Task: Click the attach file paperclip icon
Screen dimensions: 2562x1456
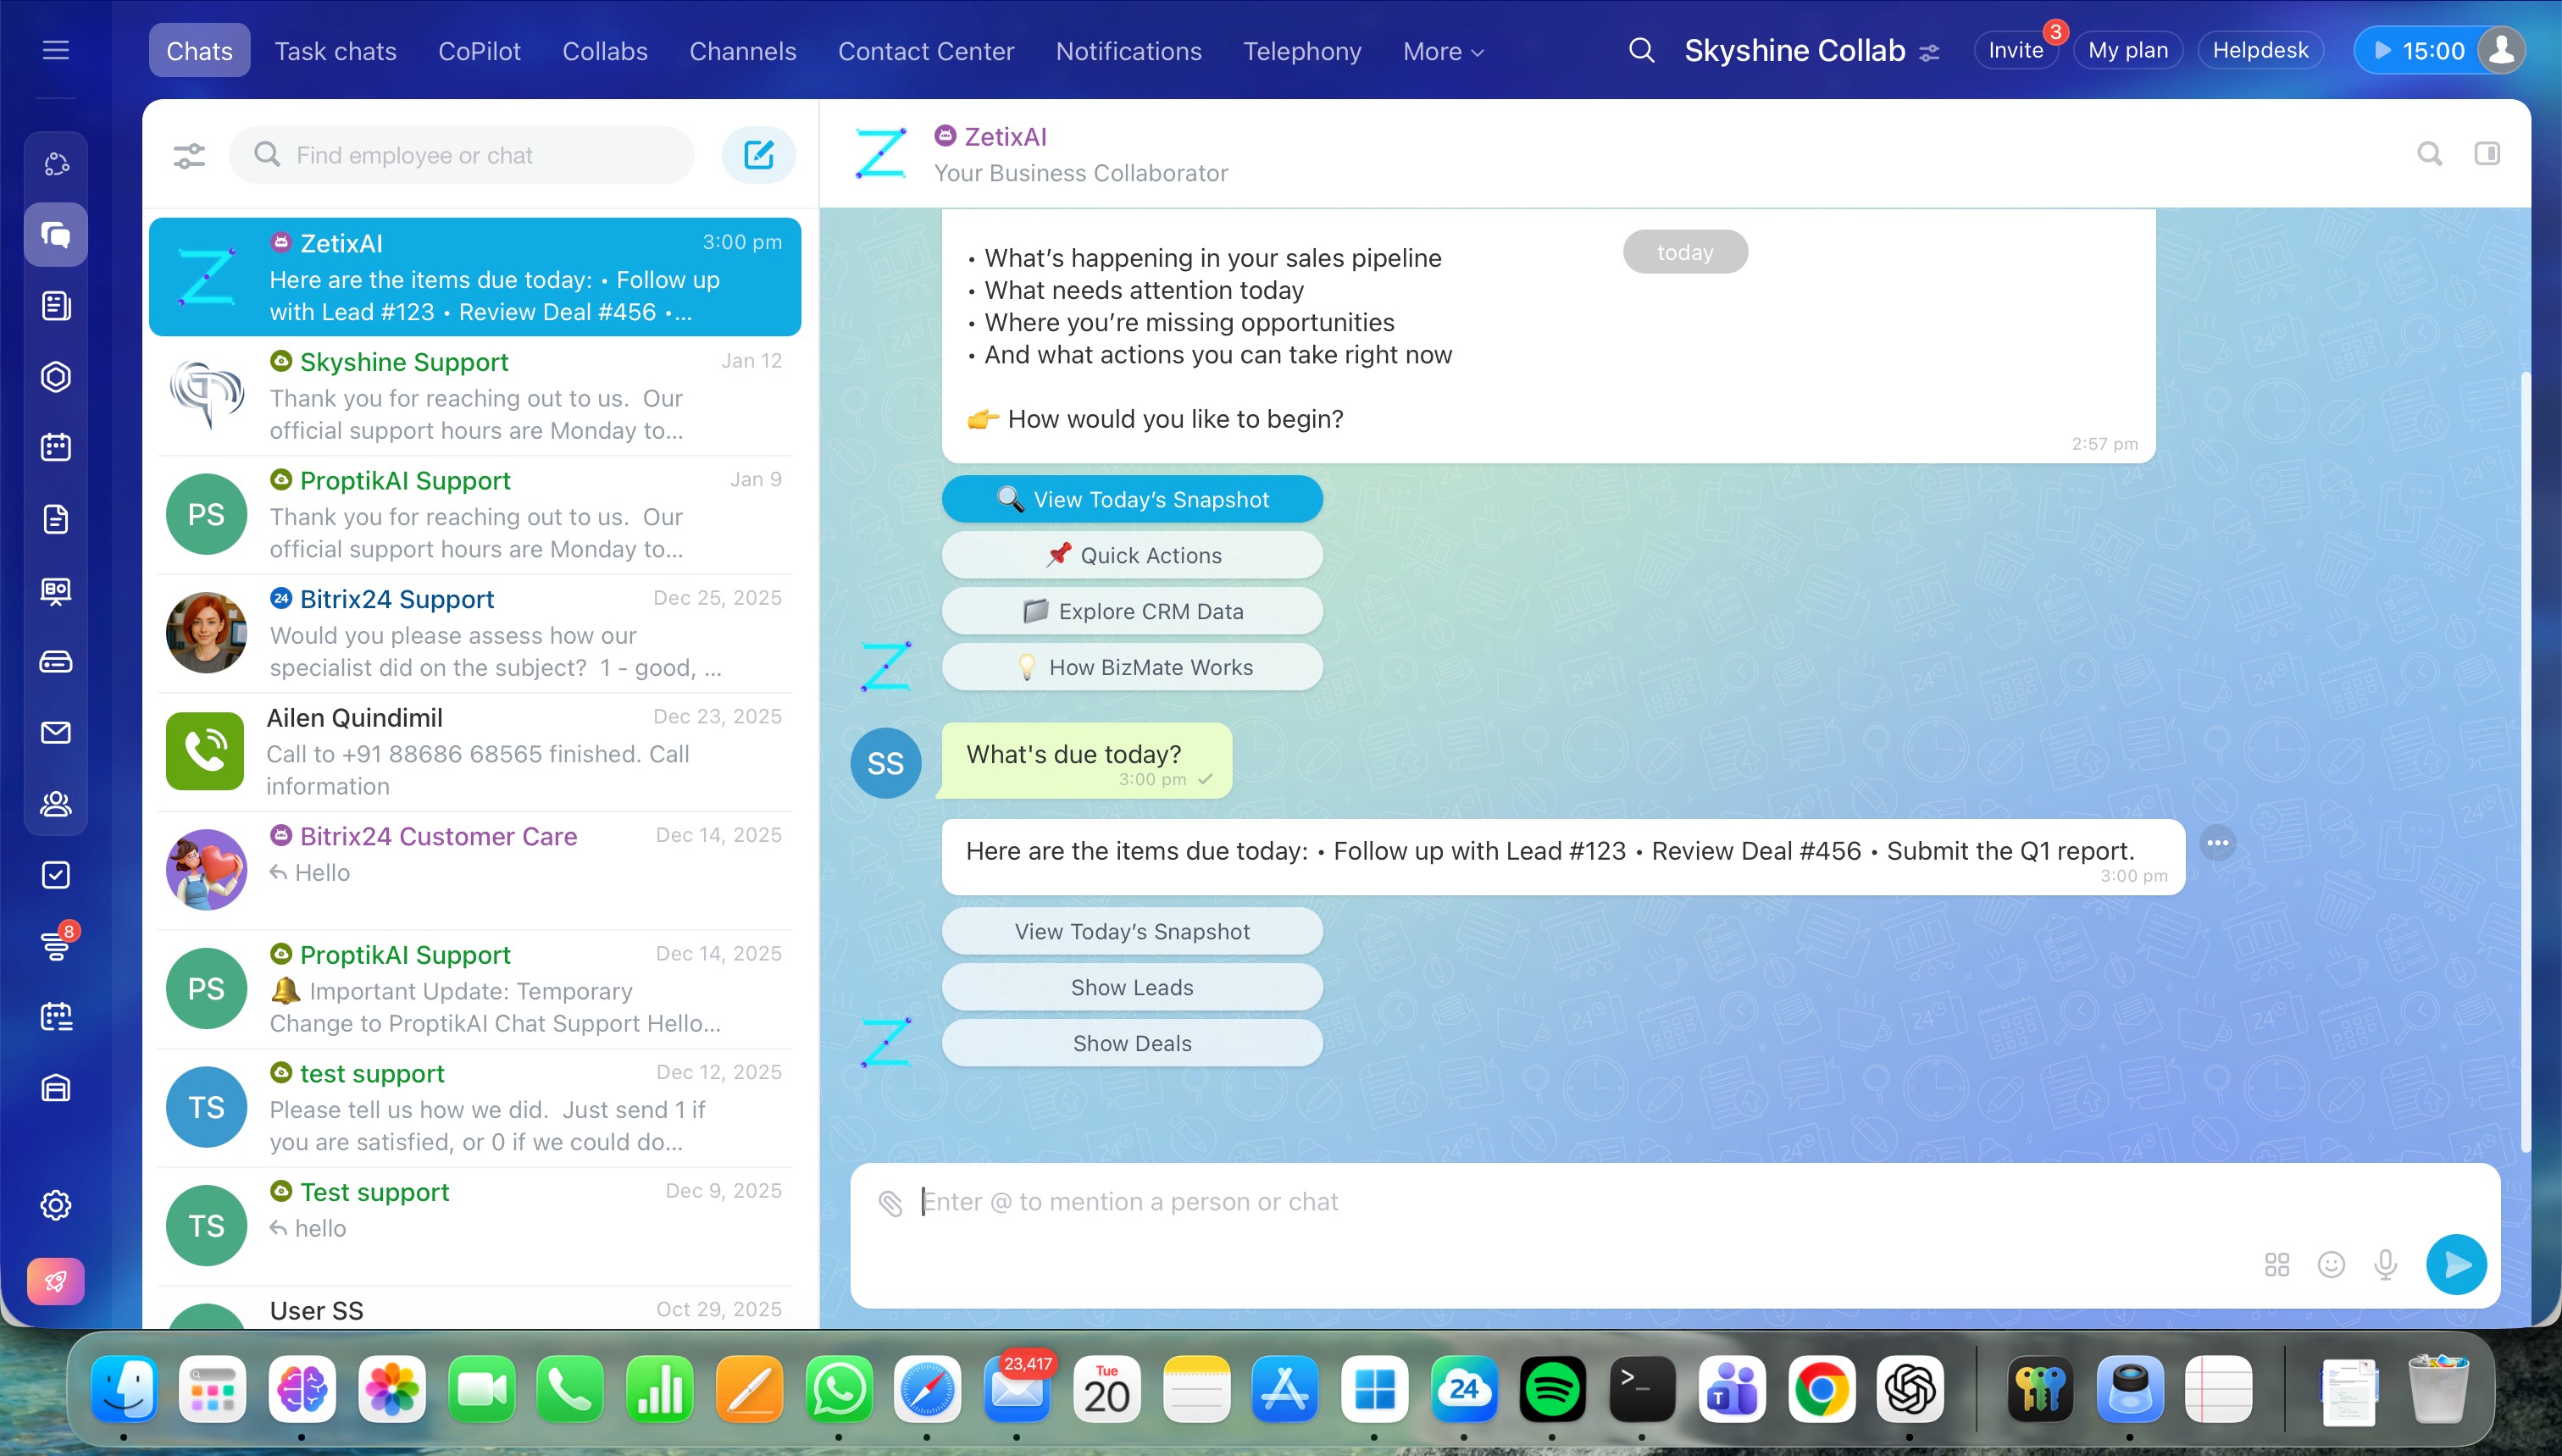Action: point(890,1203)
